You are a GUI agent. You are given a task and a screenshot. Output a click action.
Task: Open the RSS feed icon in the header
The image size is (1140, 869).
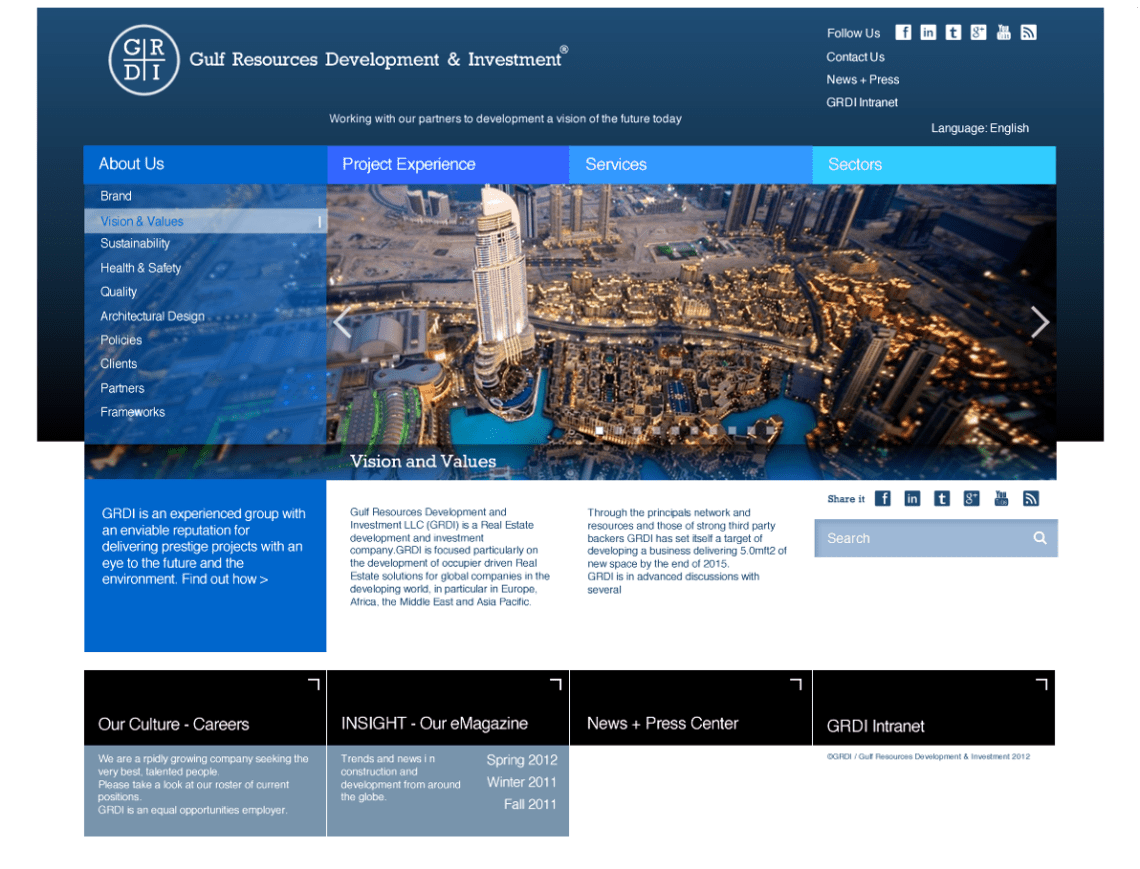click(x=1028, y=32)
